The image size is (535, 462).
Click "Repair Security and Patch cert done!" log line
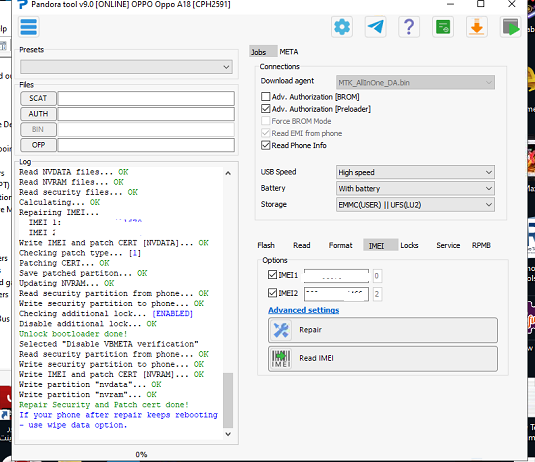[104, 405]
